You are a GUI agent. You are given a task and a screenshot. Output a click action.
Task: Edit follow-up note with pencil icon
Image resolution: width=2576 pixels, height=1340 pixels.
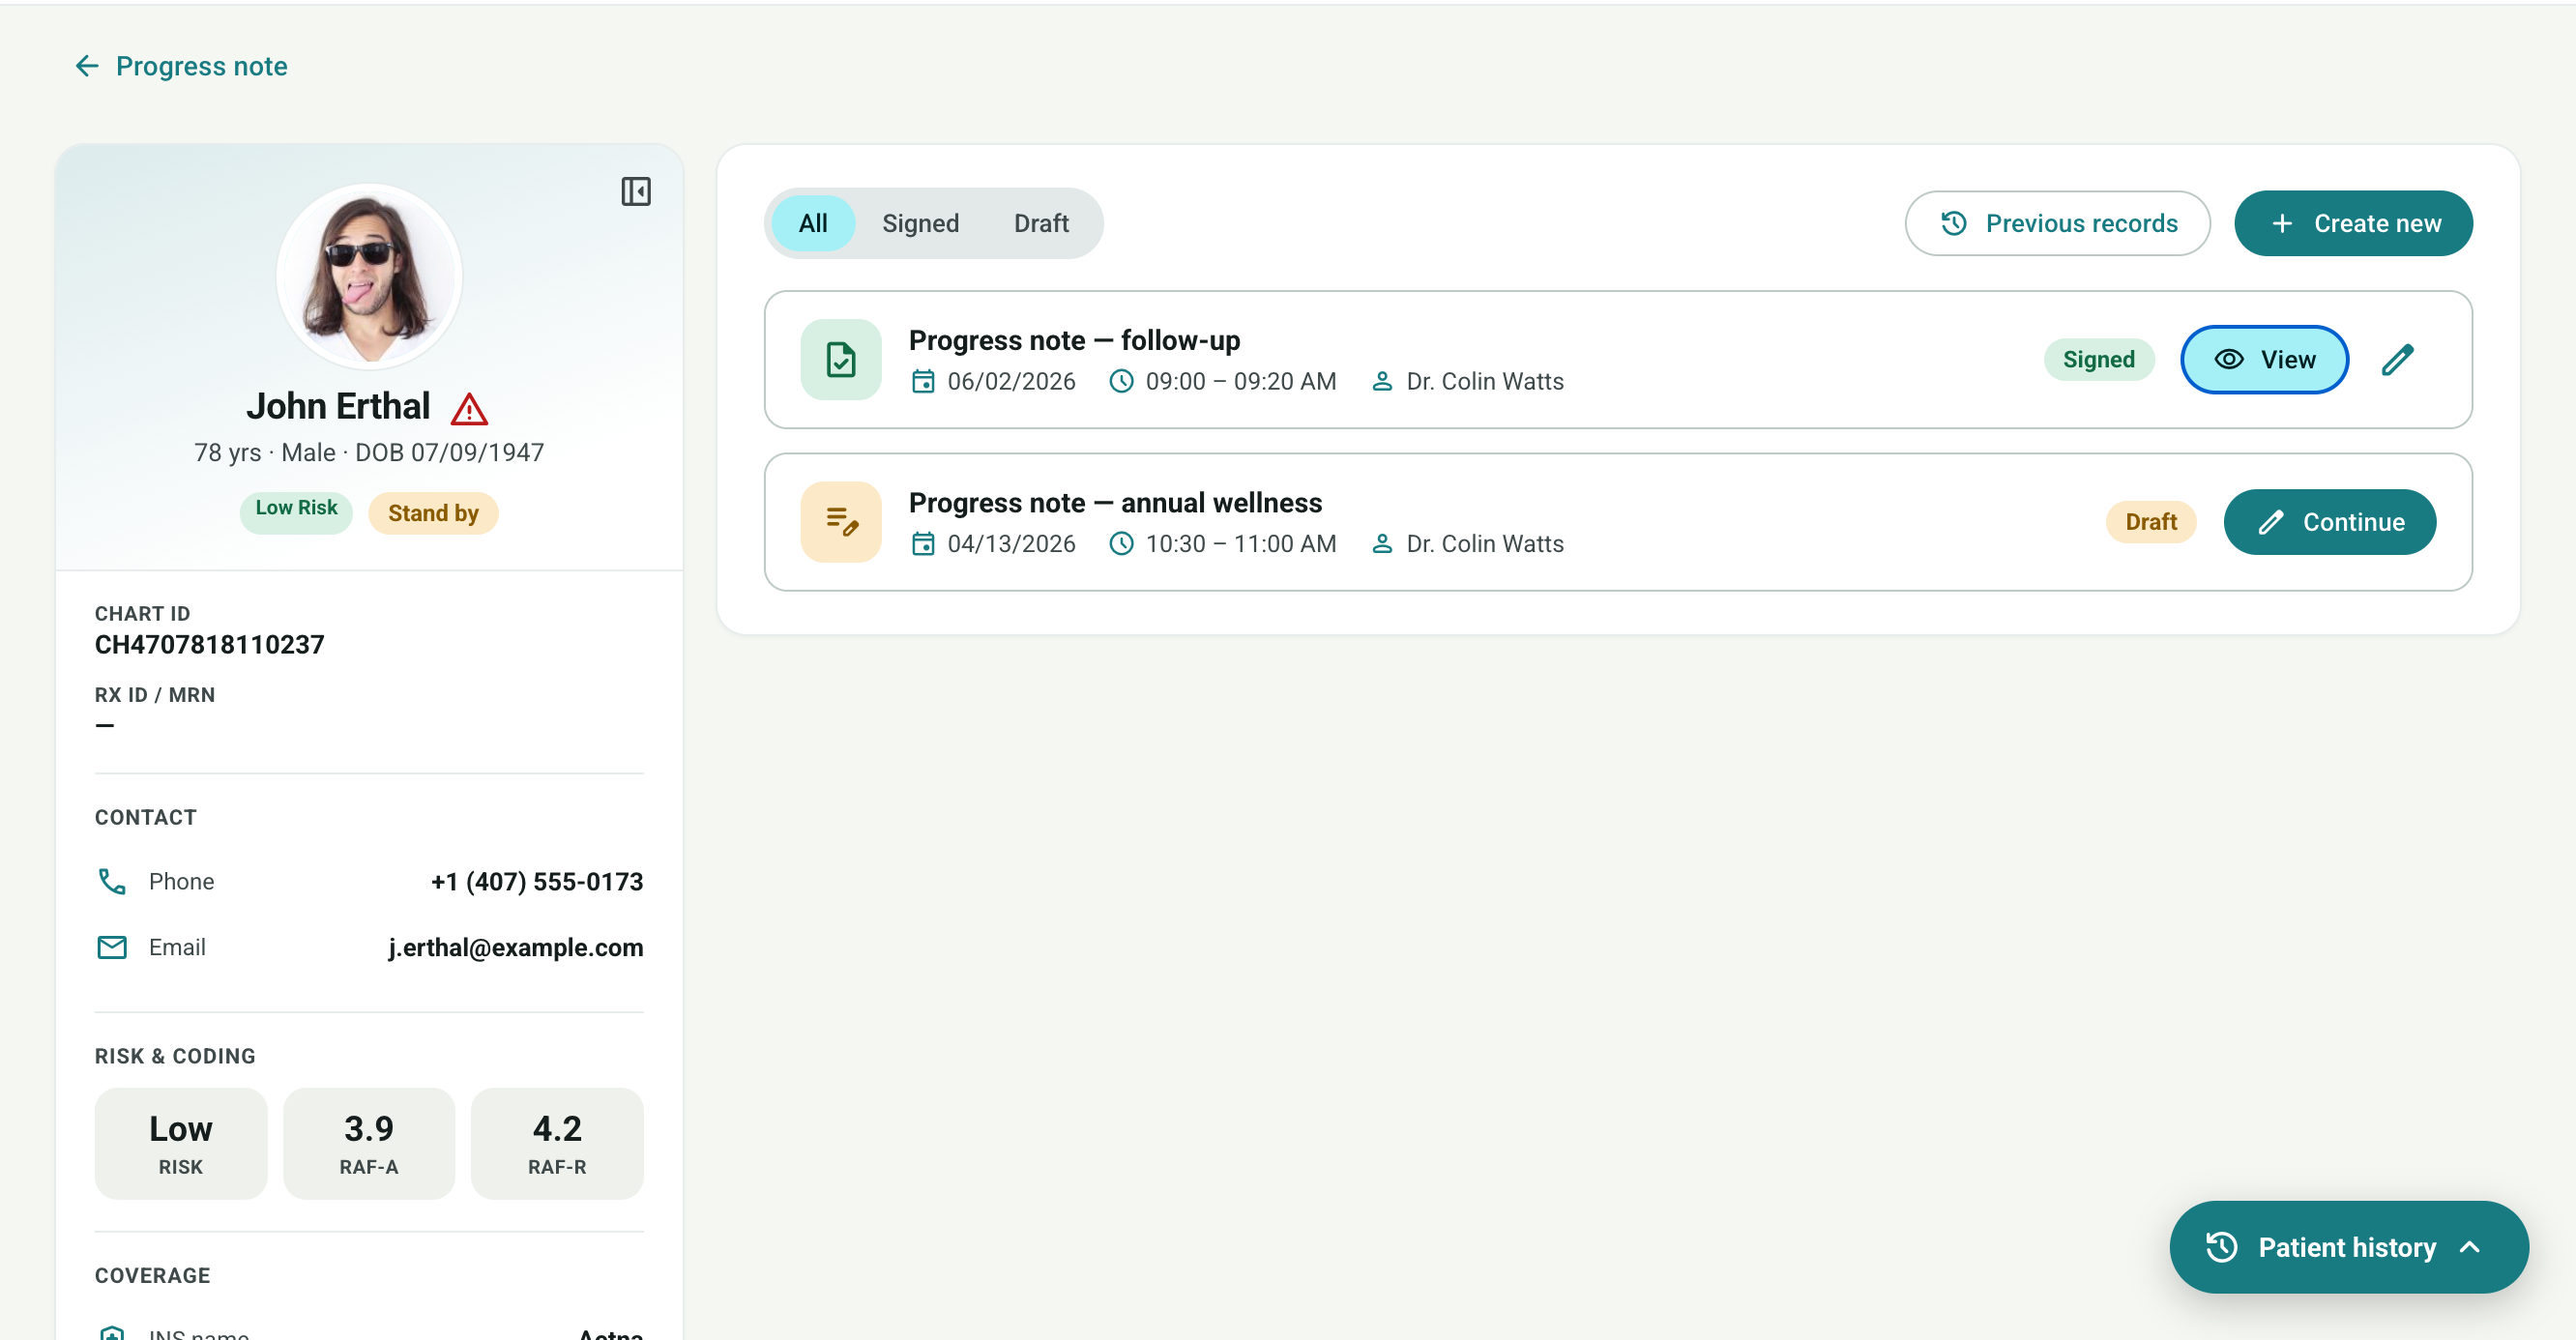(x=2397, y=360)
